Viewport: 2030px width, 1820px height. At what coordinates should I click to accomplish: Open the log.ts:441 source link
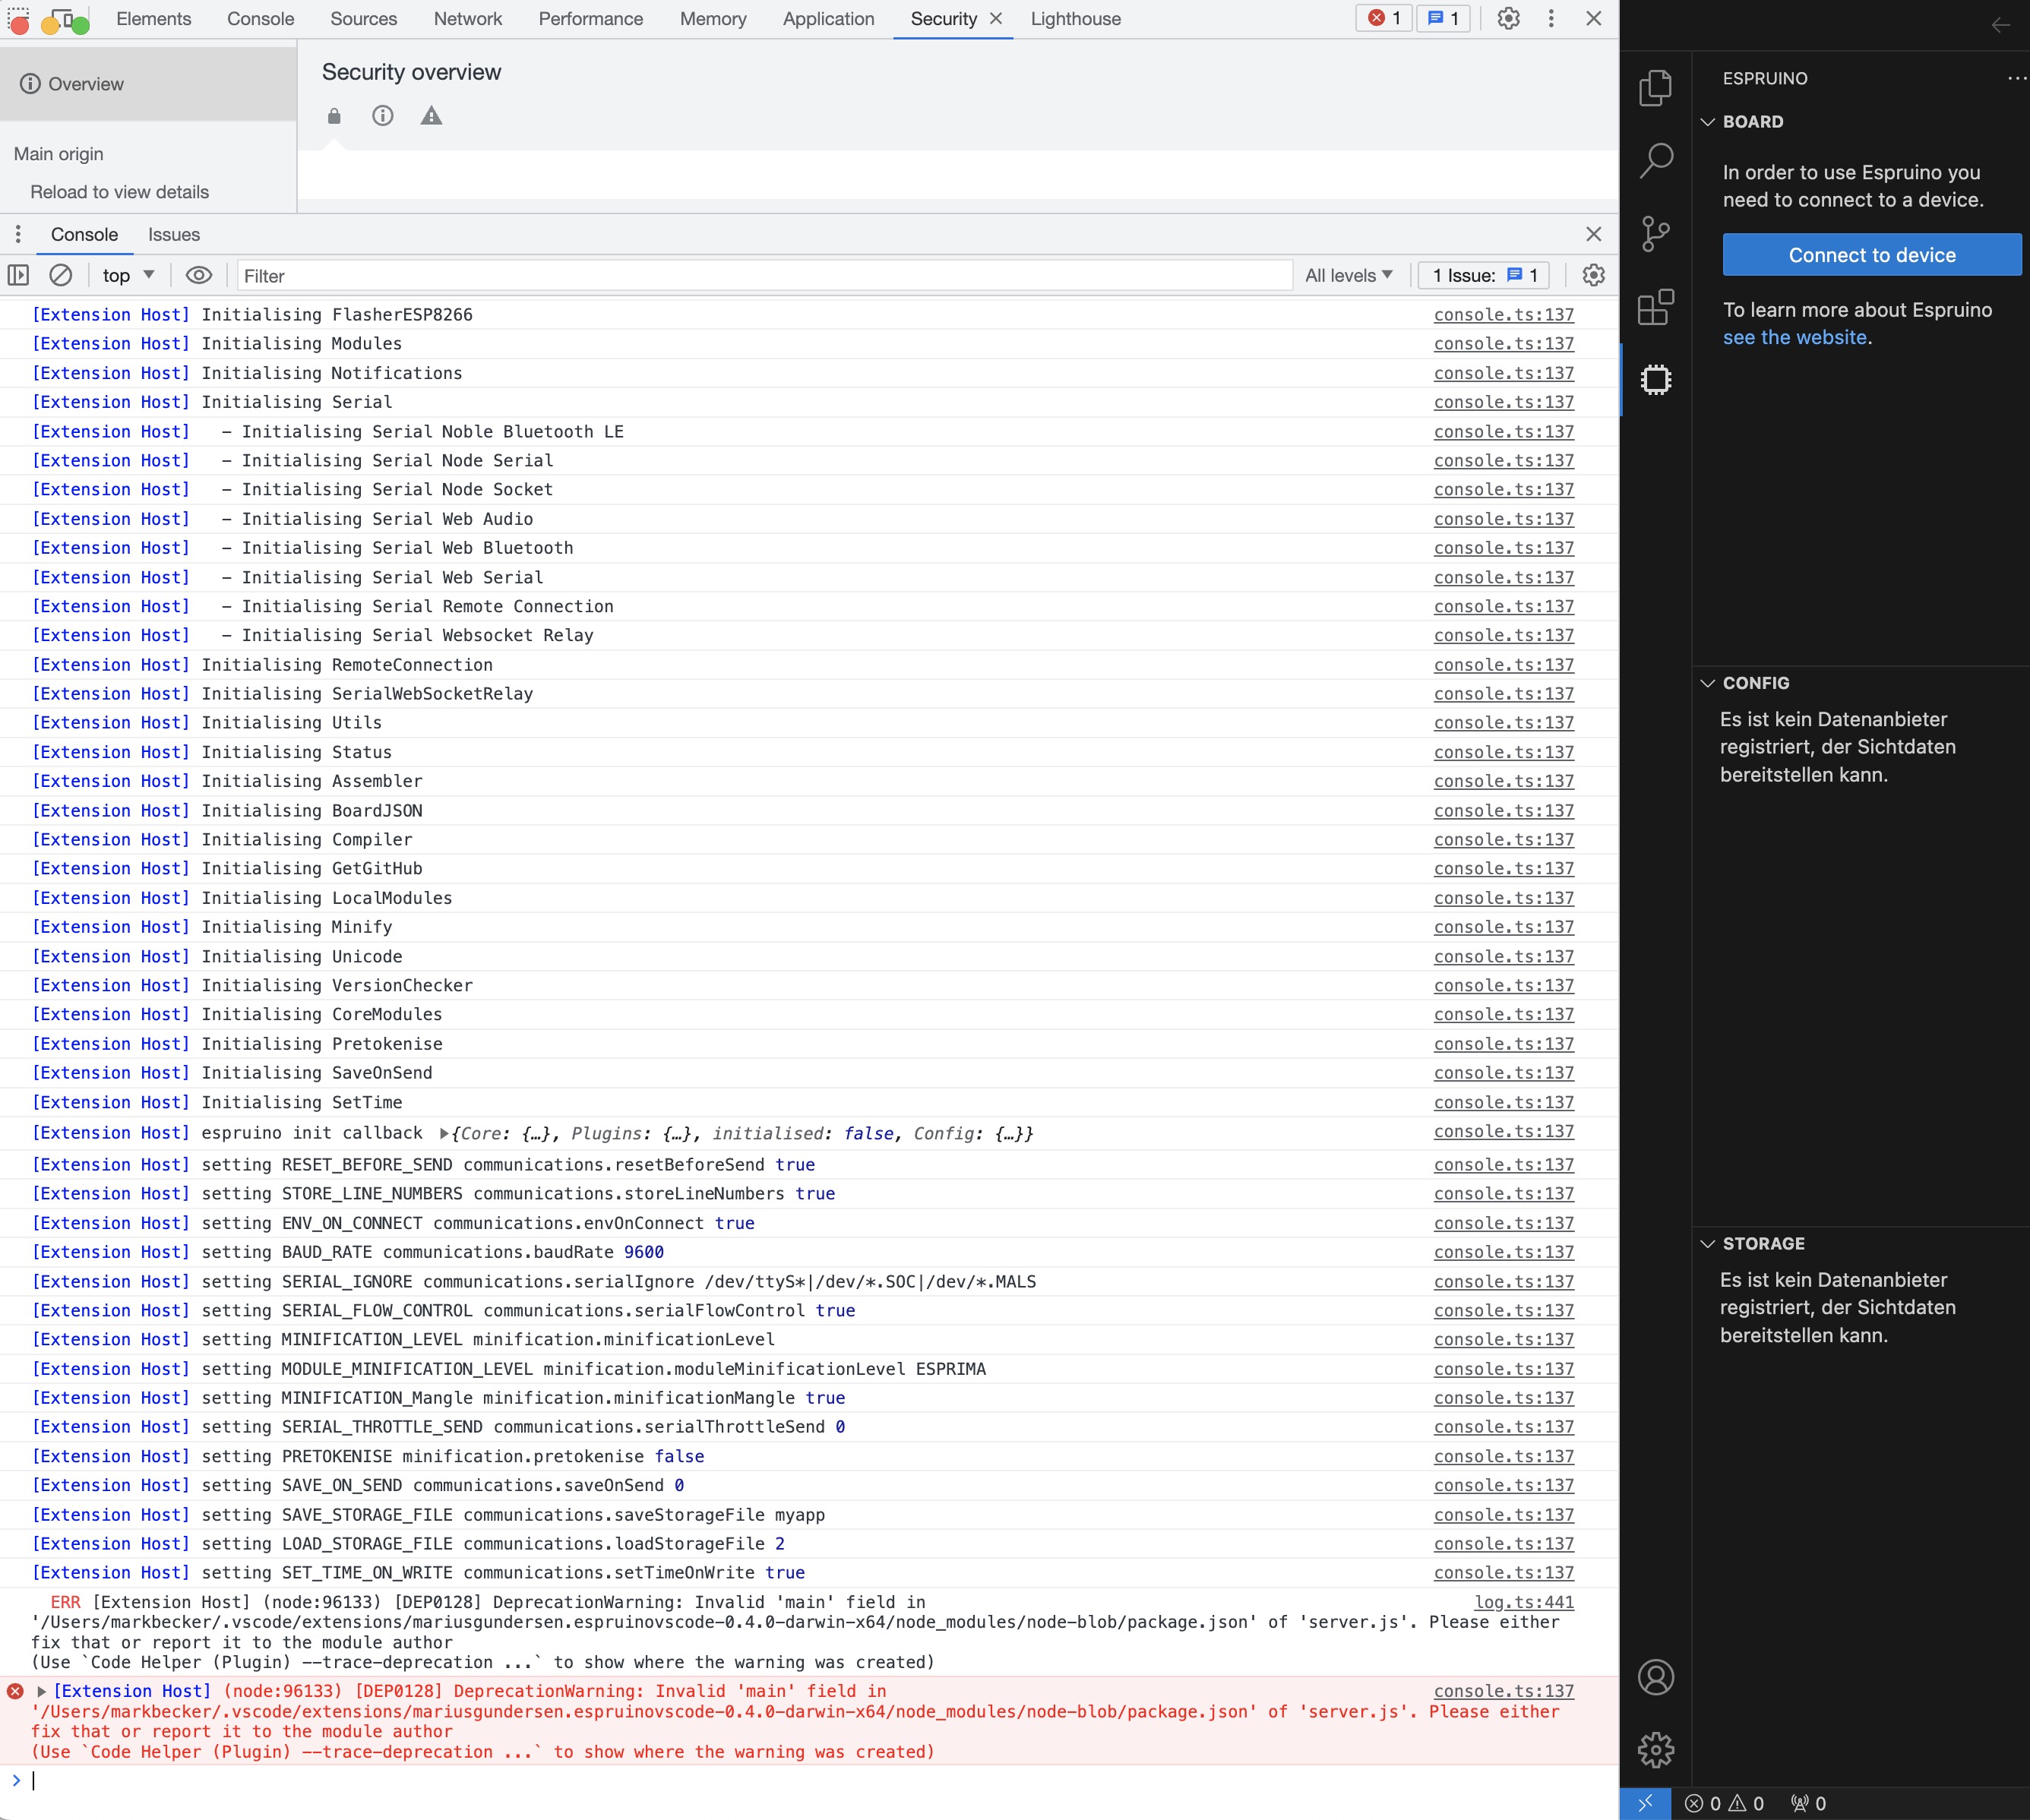pos(1524,1602)
